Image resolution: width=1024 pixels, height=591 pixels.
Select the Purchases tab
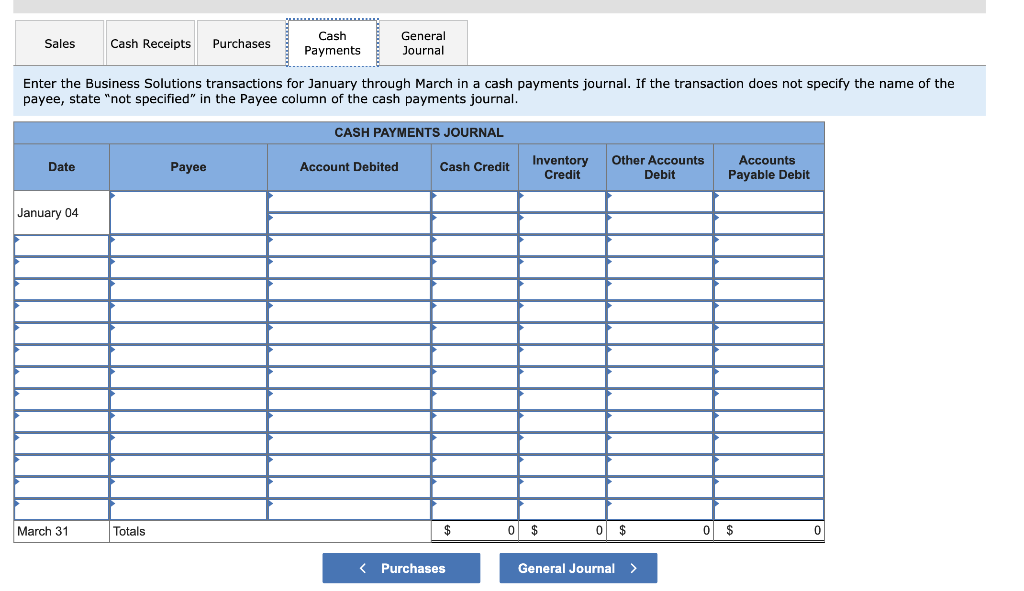tap(240, 43)
